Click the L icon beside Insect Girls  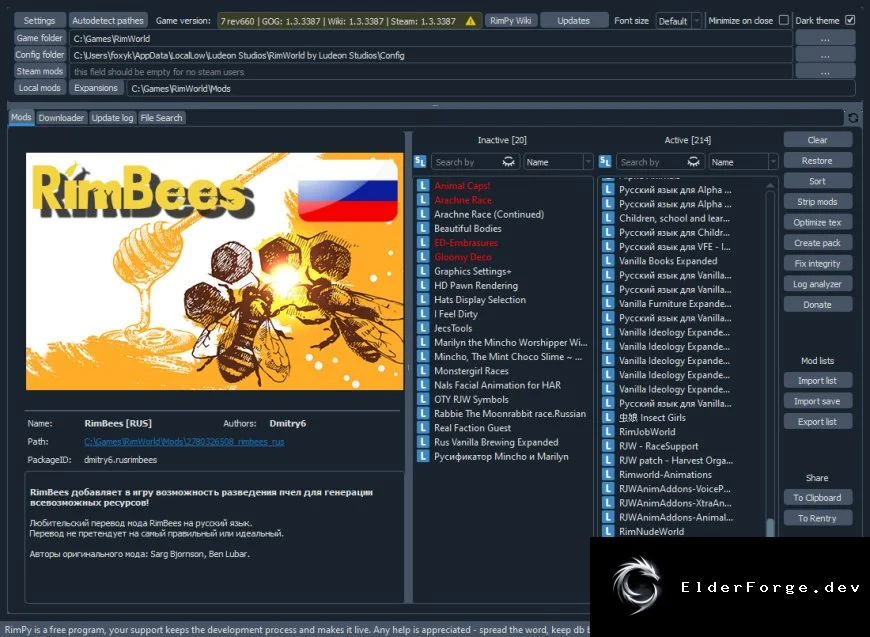[x=609, y=417]
